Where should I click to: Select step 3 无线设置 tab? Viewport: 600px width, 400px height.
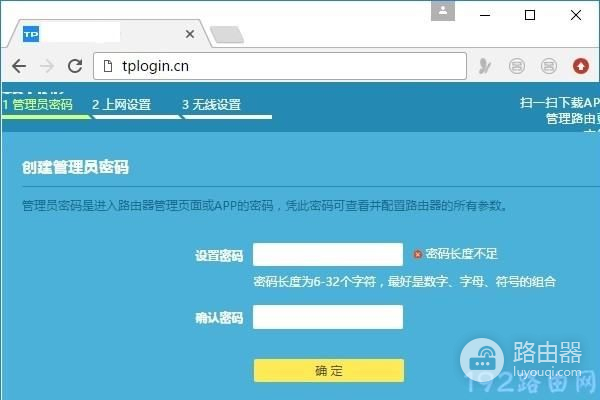click(x=212, y=104)
